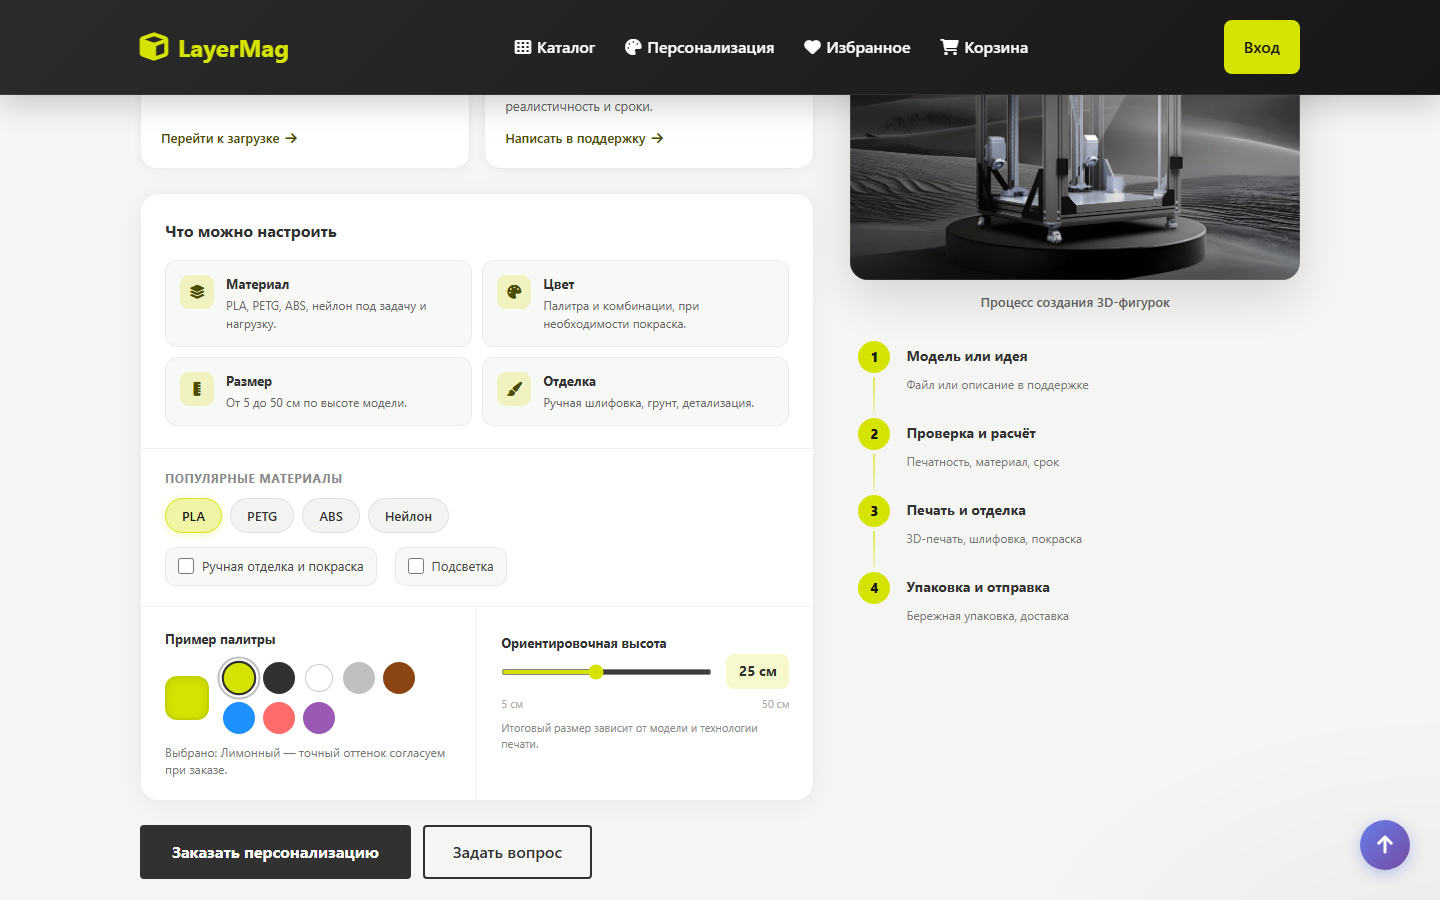Click the Отделка brush icon
Viewport: 1440px width, 900px height.
point(514,389)
